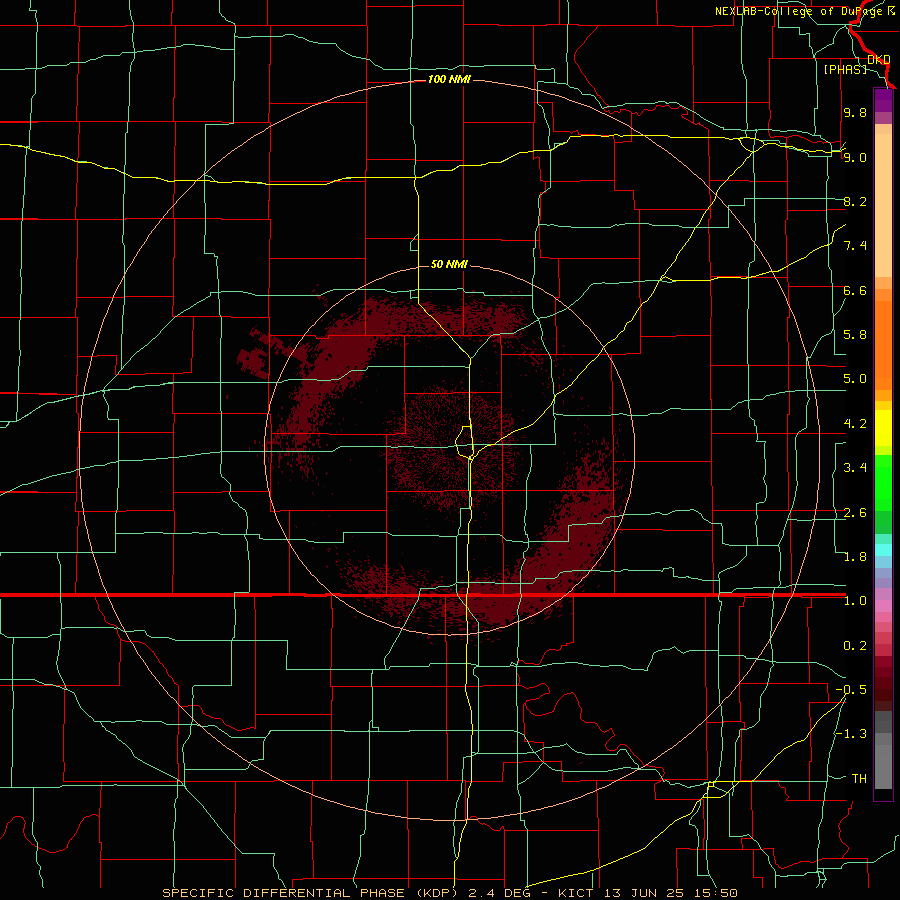Click the 5.8 value on the legend
900x900 pixels.
pyautogui.click(x=855, y=335)
